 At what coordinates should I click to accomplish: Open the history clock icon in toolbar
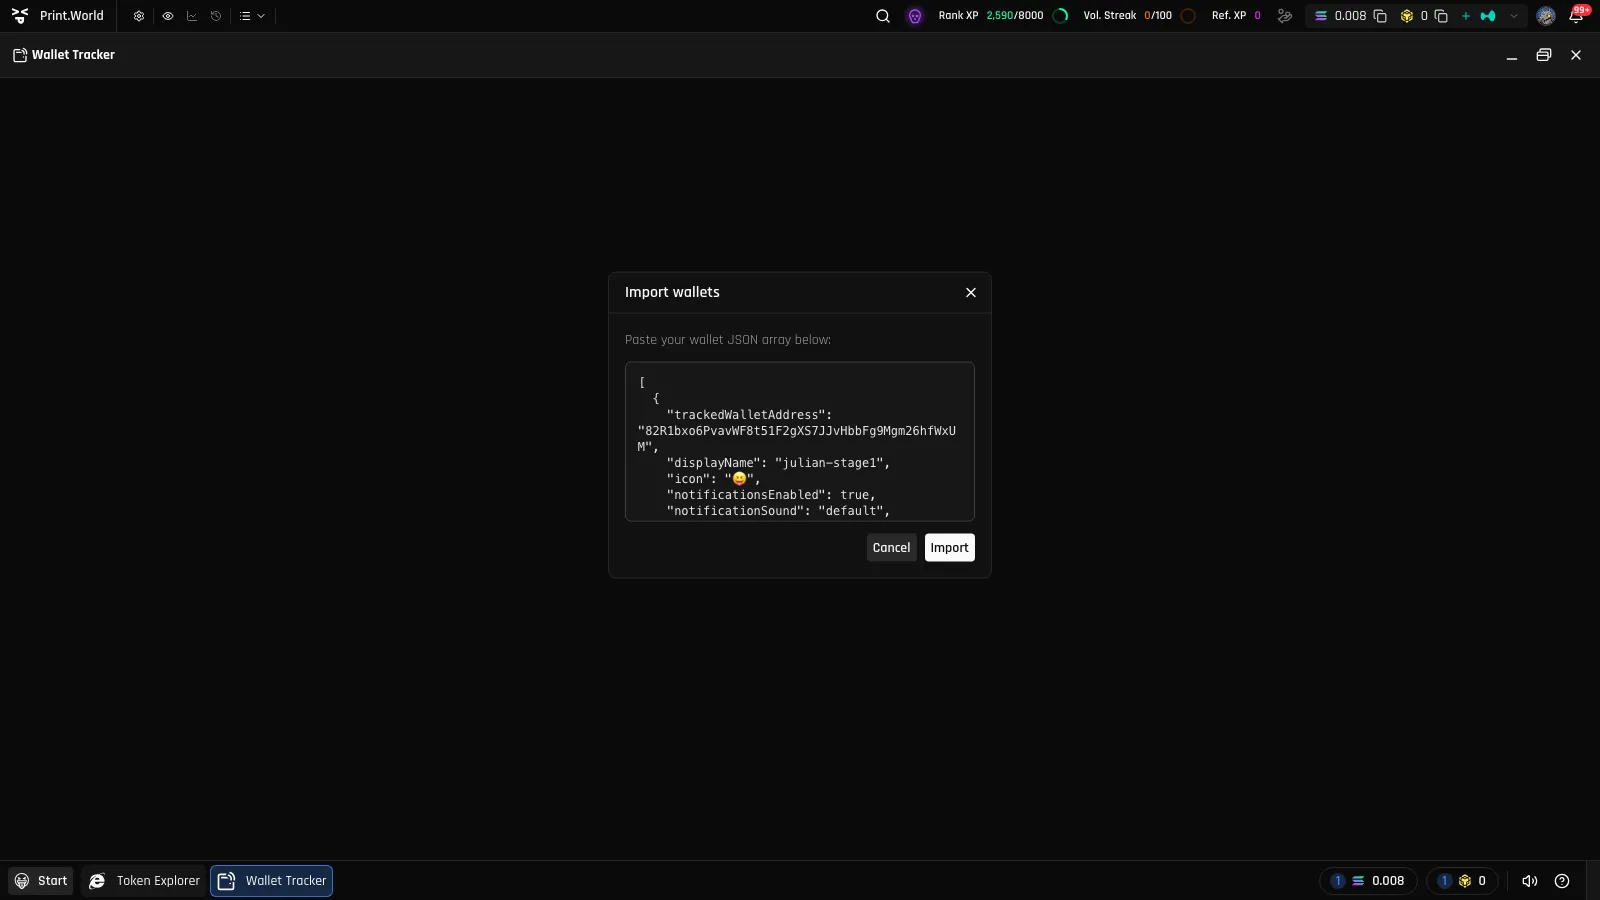click(x=216, y=16)
